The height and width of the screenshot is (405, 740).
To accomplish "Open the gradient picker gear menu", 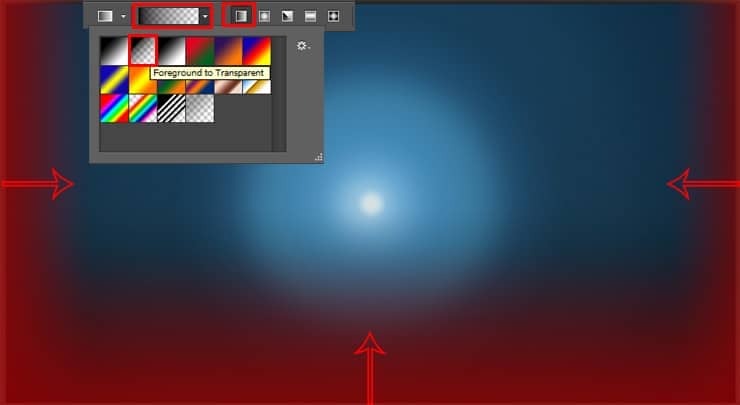I will tap(303, 46).
